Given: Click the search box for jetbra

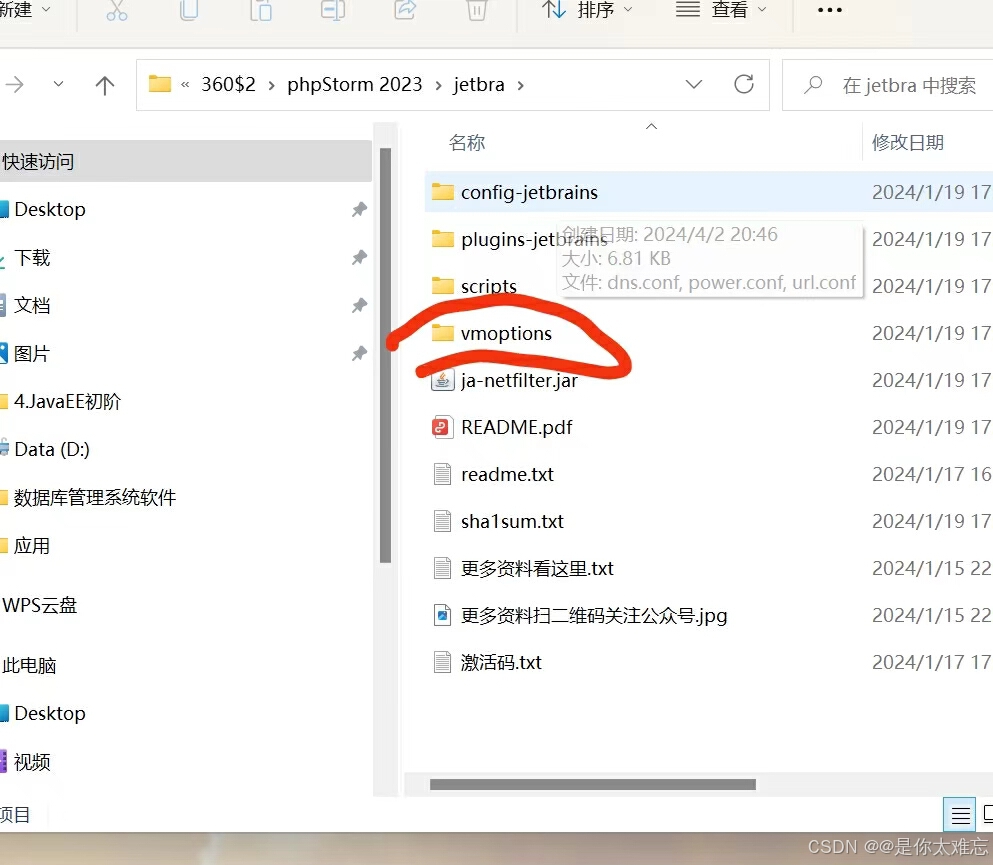Looking at the screenshot, I should coord(888,85).
